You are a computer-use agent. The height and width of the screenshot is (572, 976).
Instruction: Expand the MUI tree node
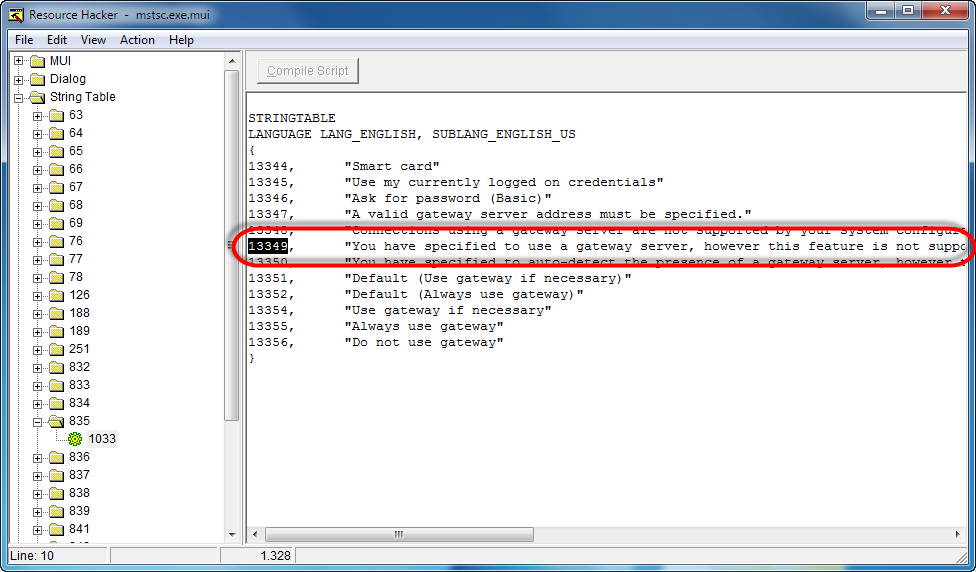[18, 61]
